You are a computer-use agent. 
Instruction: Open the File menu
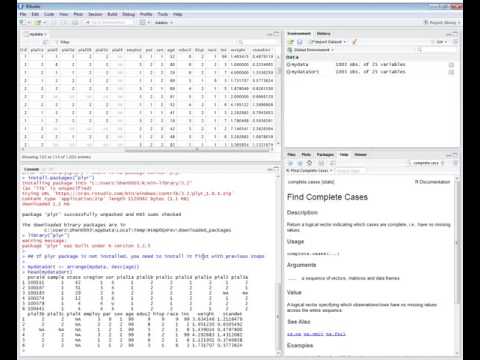(x=23, y=14)
